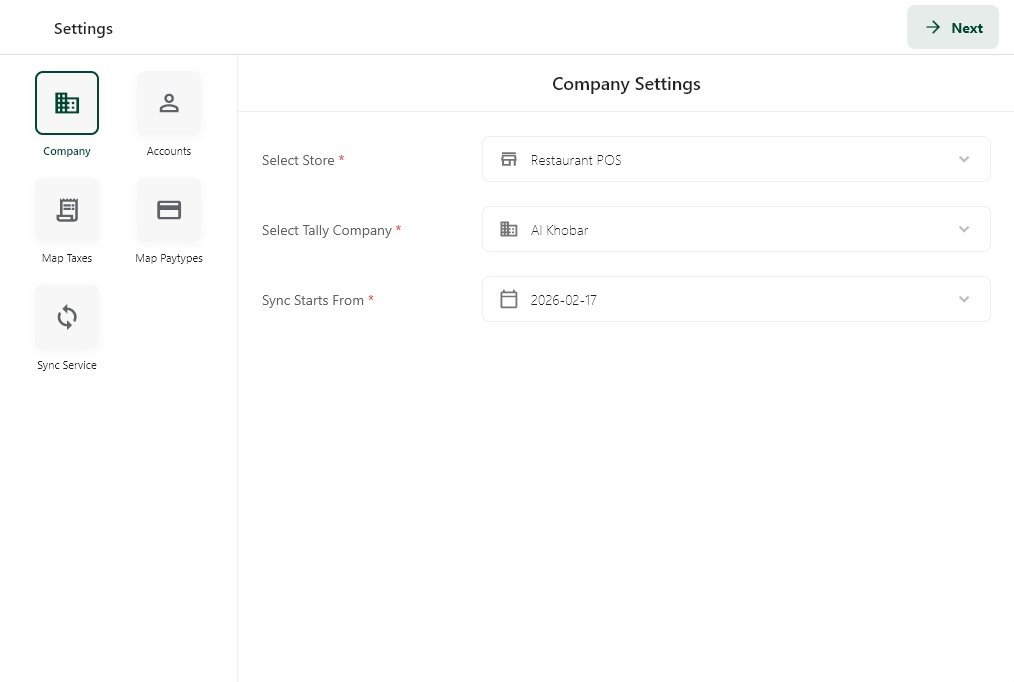
Task: Select the Map Taxes receipt icon
Action: [x=67, y=210]
